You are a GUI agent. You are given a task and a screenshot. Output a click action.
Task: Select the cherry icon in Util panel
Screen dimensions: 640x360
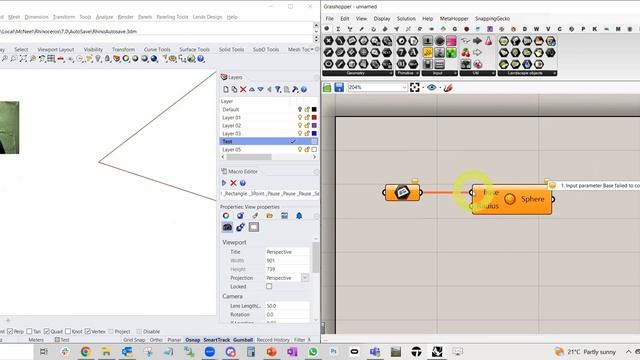coord(465,52)
